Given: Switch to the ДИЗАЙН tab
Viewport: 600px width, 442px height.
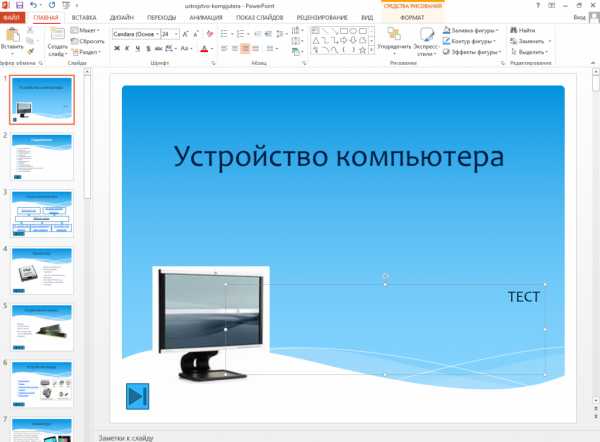Looking at the screenshot, I should point(122,18).
